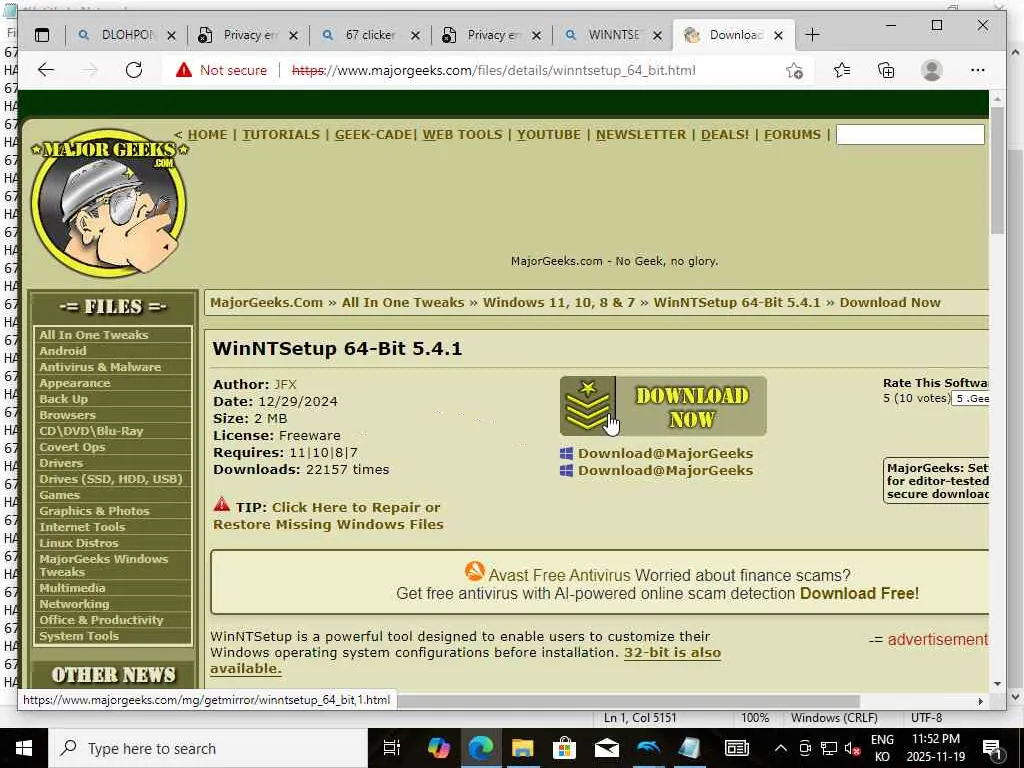
Task: Switch to the first Privacy error tab
Action: pos(249,35)
